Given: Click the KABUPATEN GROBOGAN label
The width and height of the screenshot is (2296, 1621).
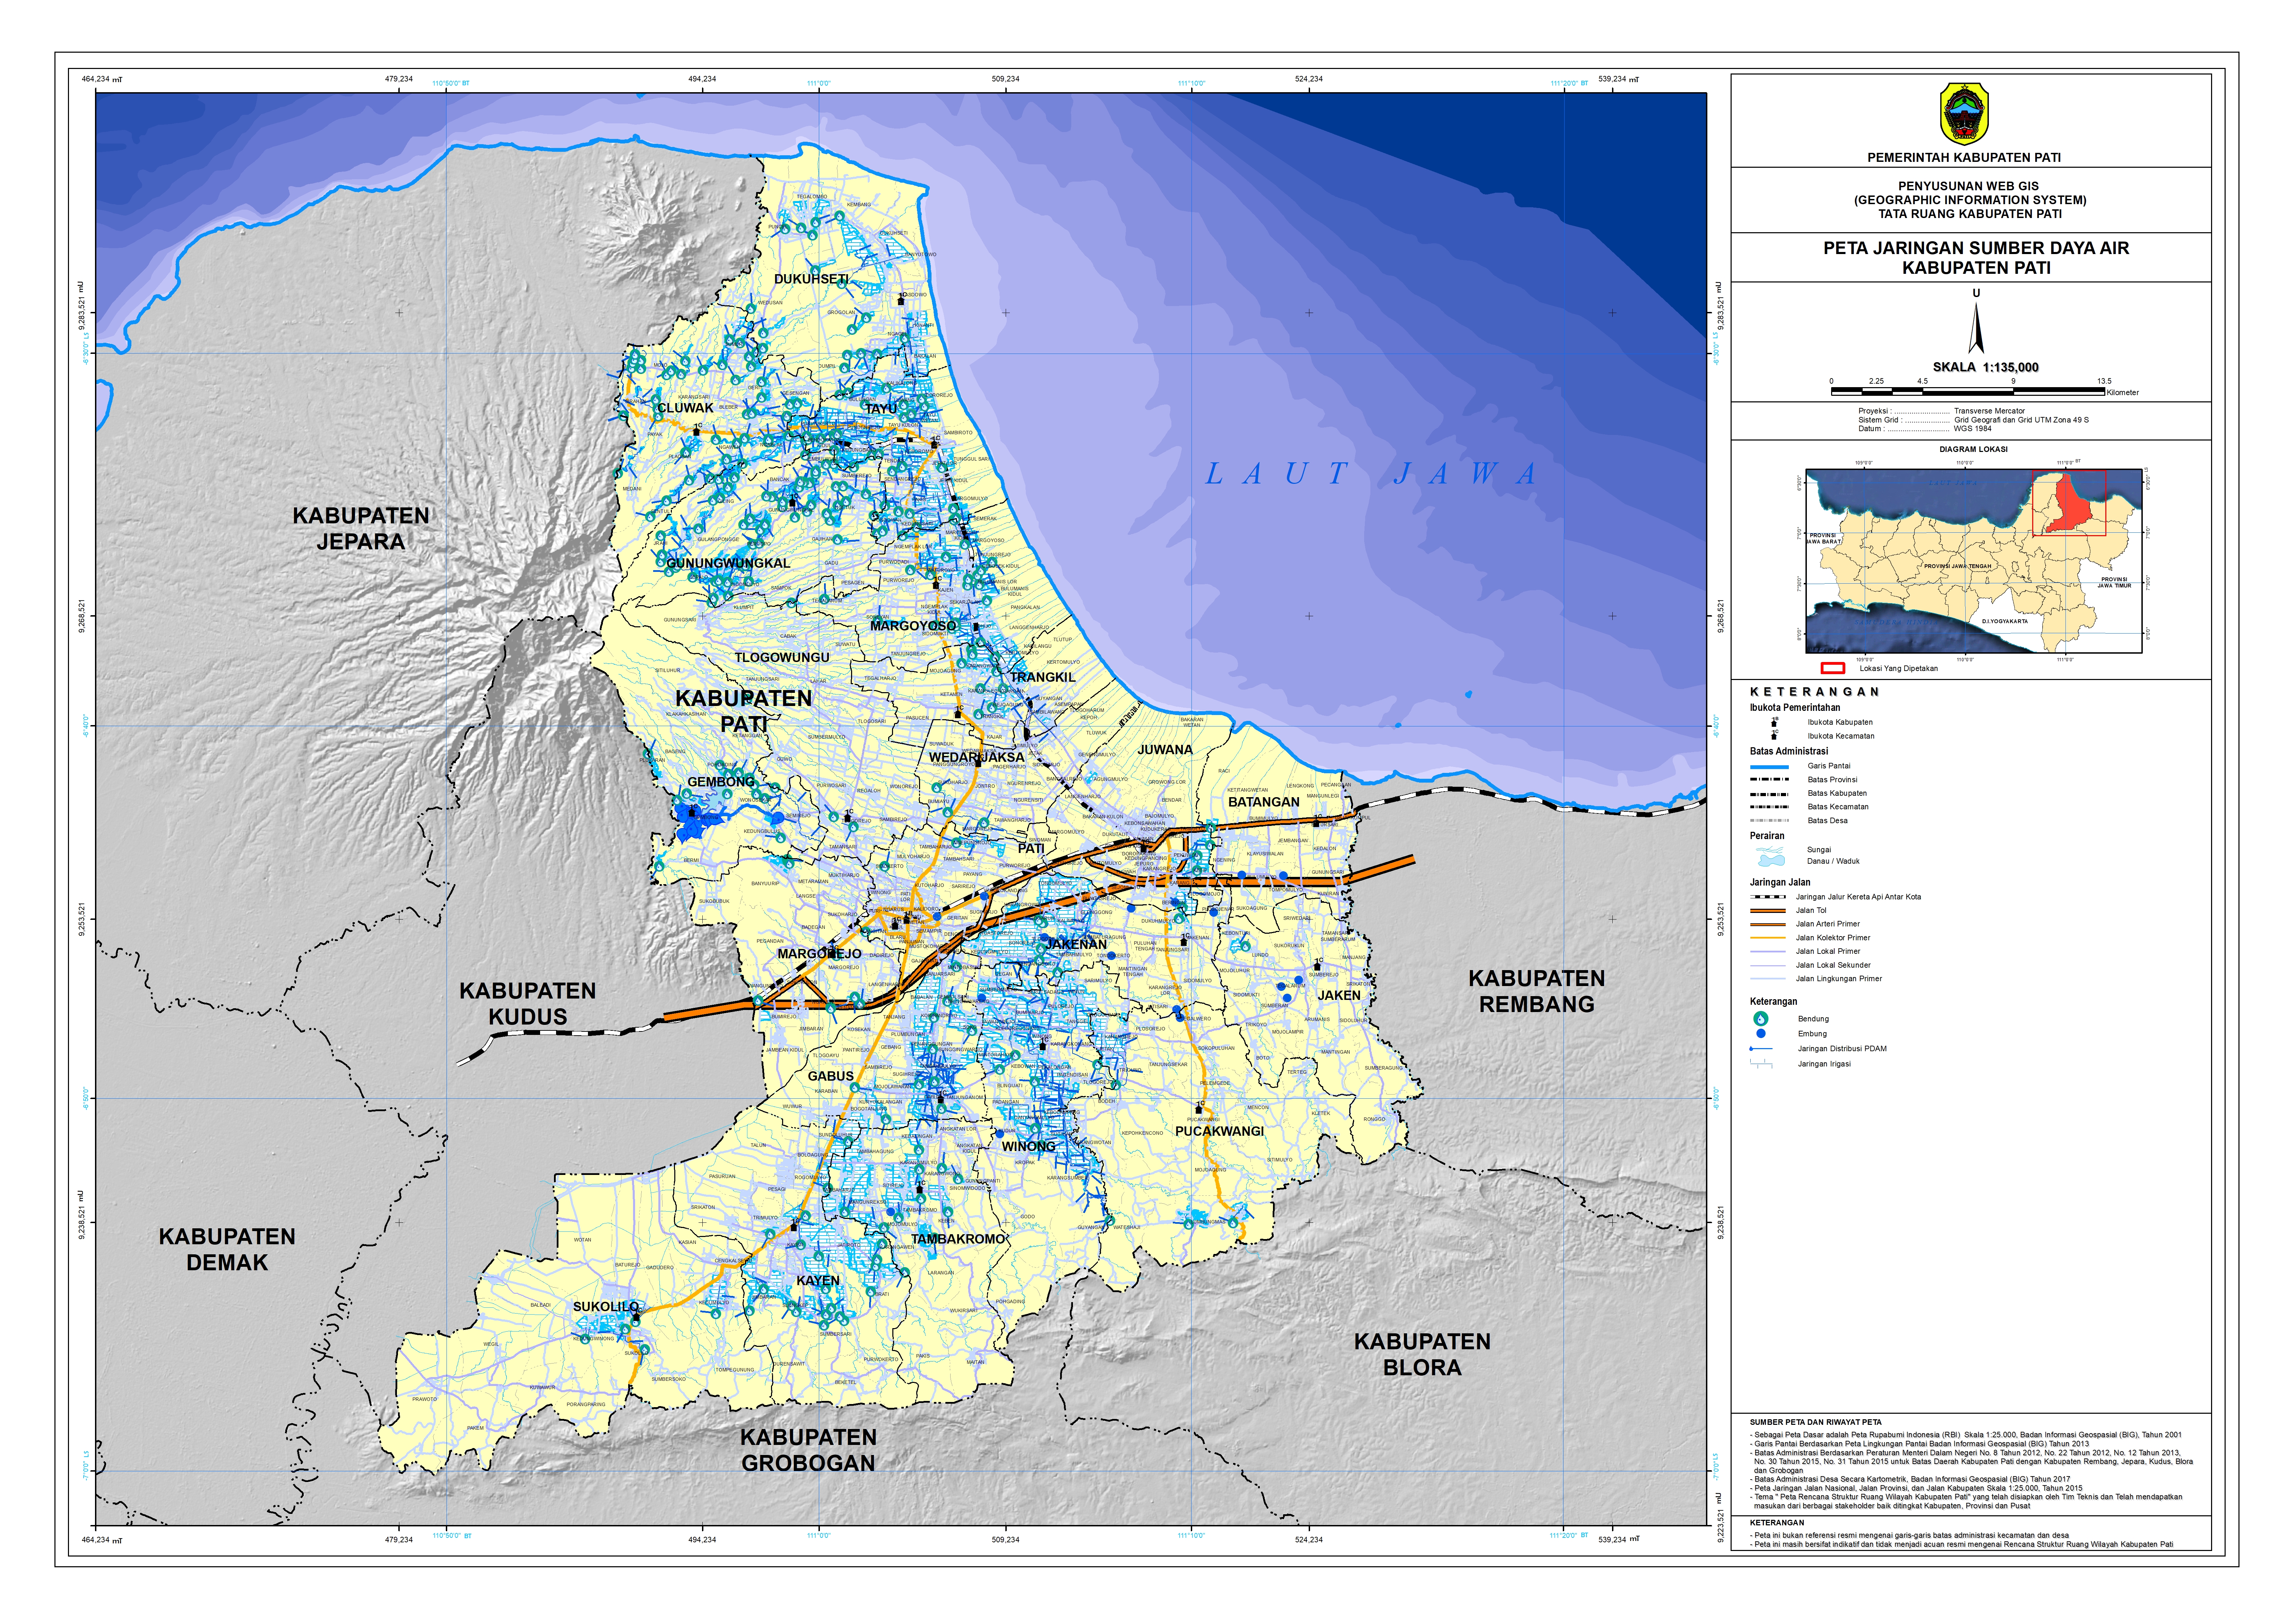Looking at the screenshot, I should [808, 1450].
